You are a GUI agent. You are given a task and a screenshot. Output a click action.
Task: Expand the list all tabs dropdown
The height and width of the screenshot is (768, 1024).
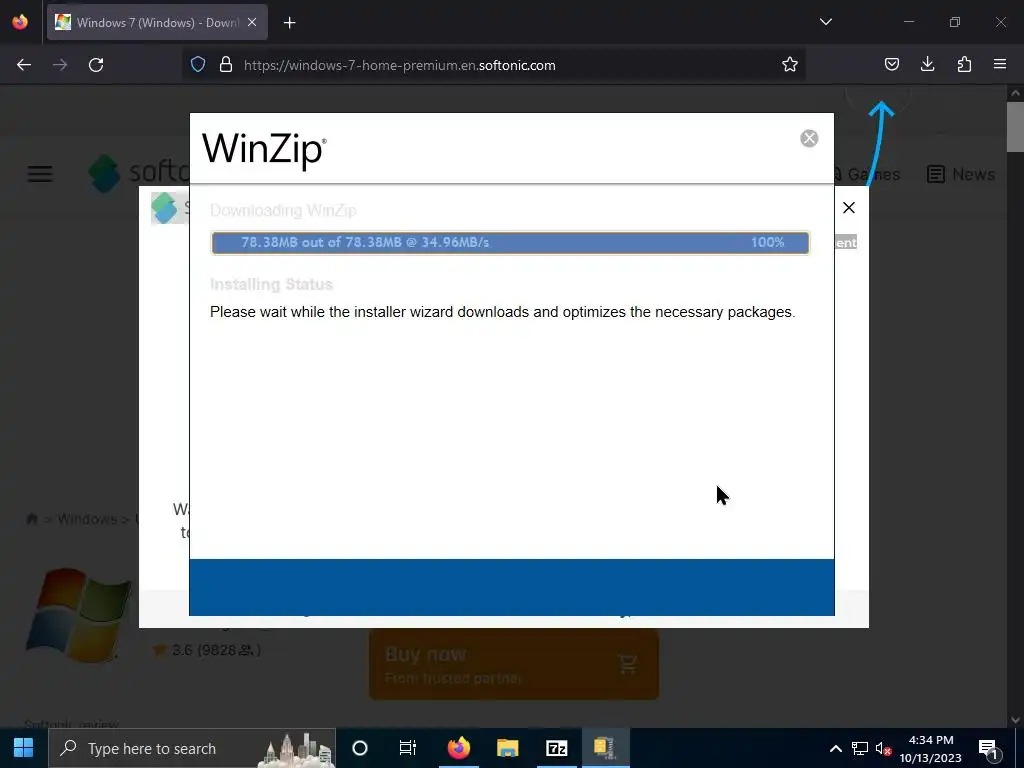coord(825,22)
